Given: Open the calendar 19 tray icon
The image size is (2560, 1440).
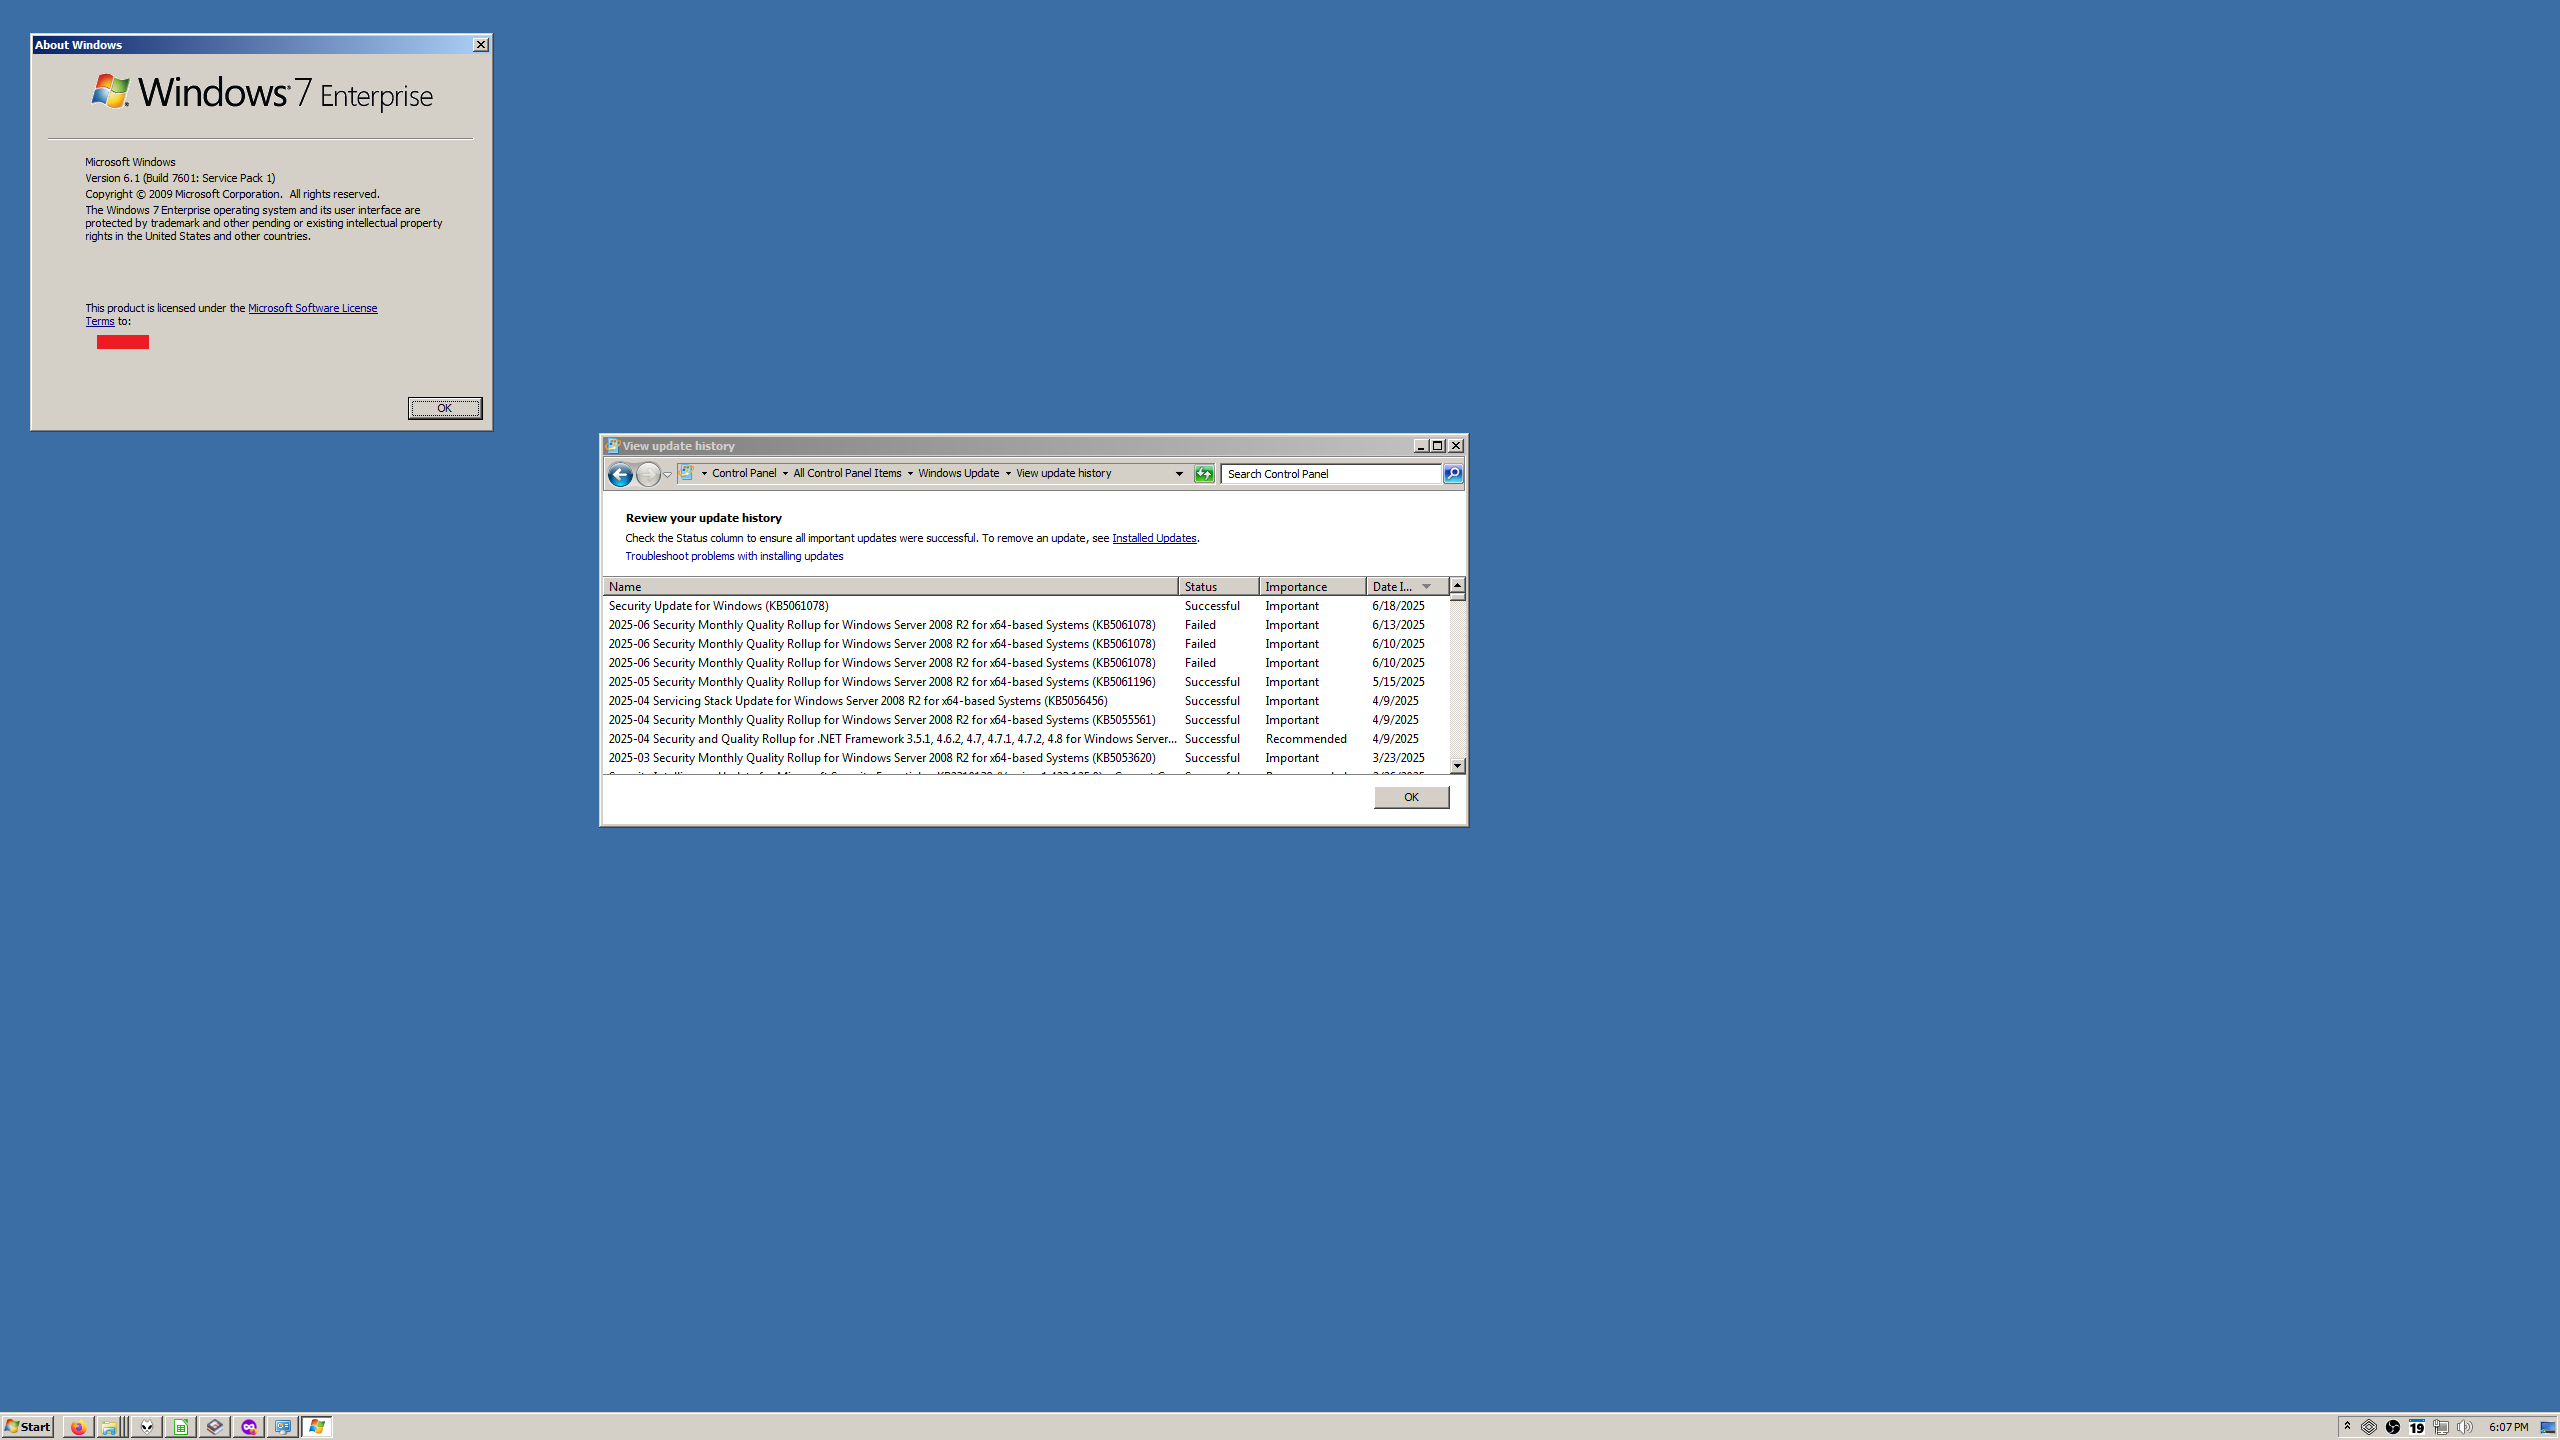Looking at the screenshot, I should pos(2417,1427).
